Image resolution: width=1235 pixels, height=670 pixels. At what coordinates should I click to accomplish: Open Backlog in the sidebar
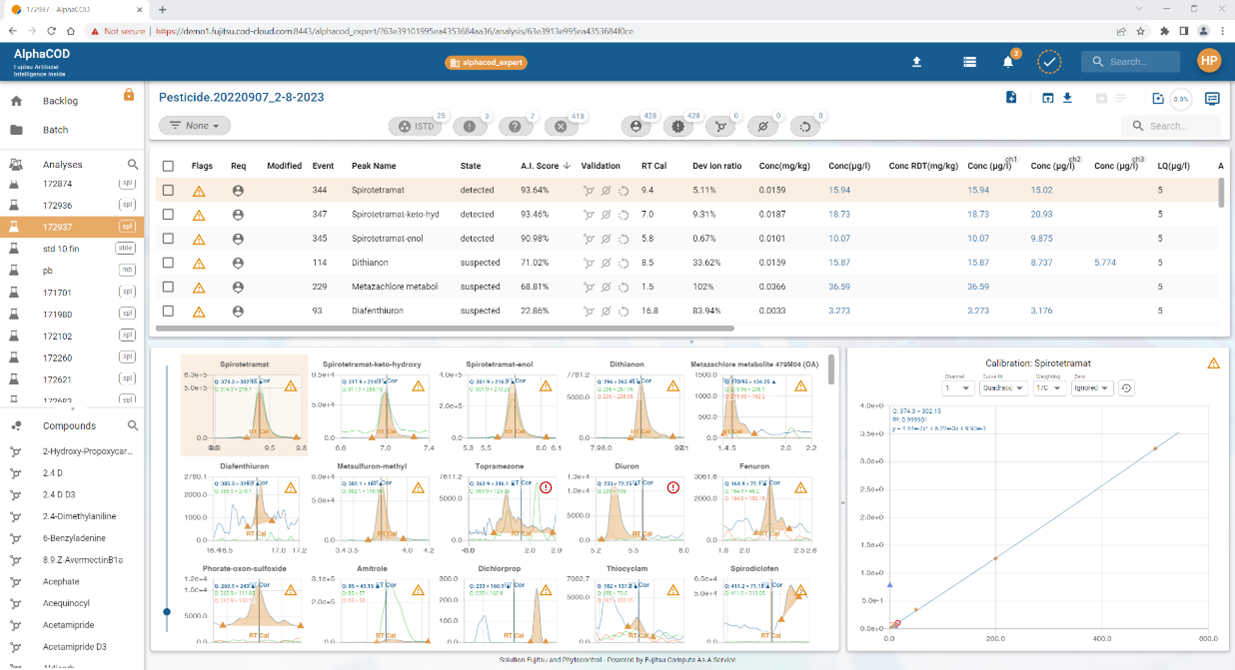(x=60, y=101)
